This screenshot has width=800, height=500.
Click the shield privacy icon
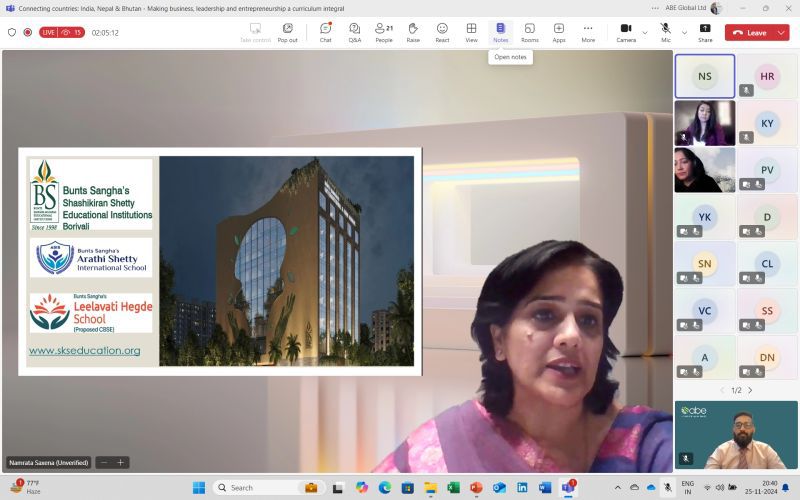pos(12,32)
